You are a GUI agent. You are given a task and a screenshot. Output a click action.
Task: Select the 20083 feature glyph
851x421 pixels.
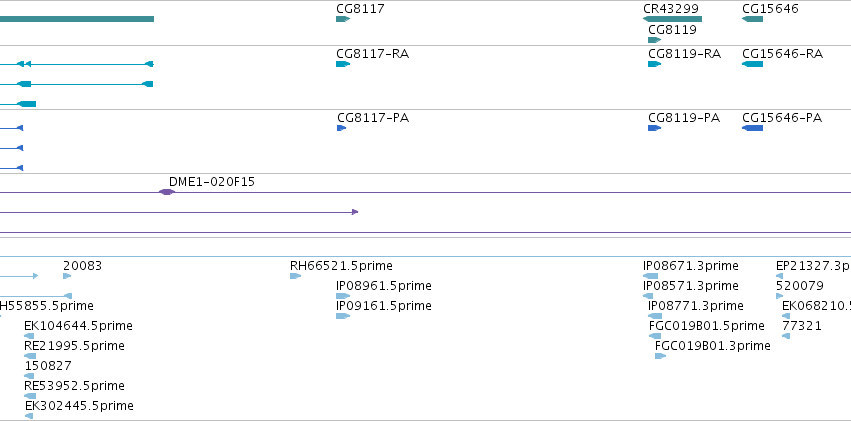67,276
